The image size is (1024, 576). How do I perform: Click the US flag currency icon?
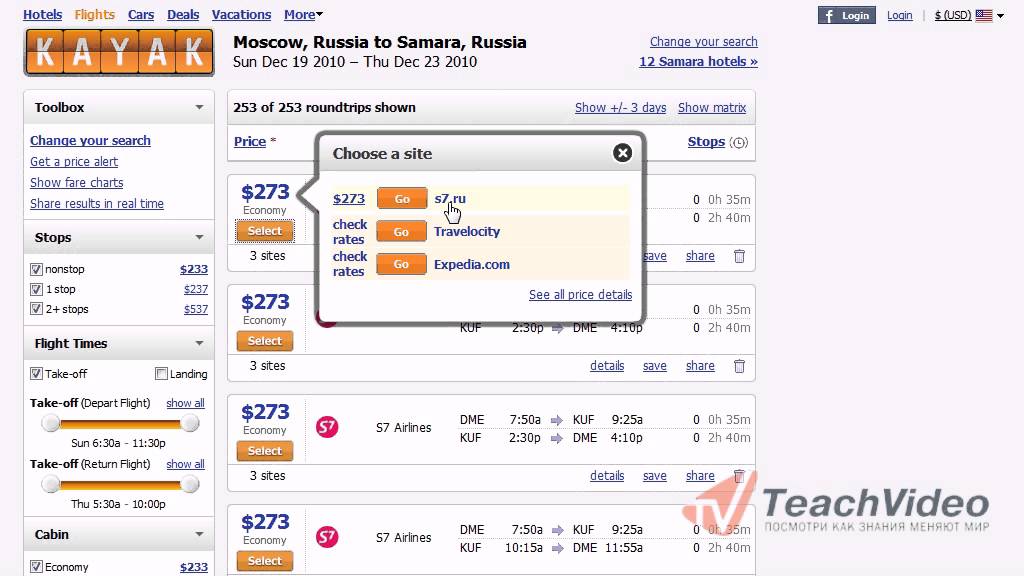pos(984,15)
